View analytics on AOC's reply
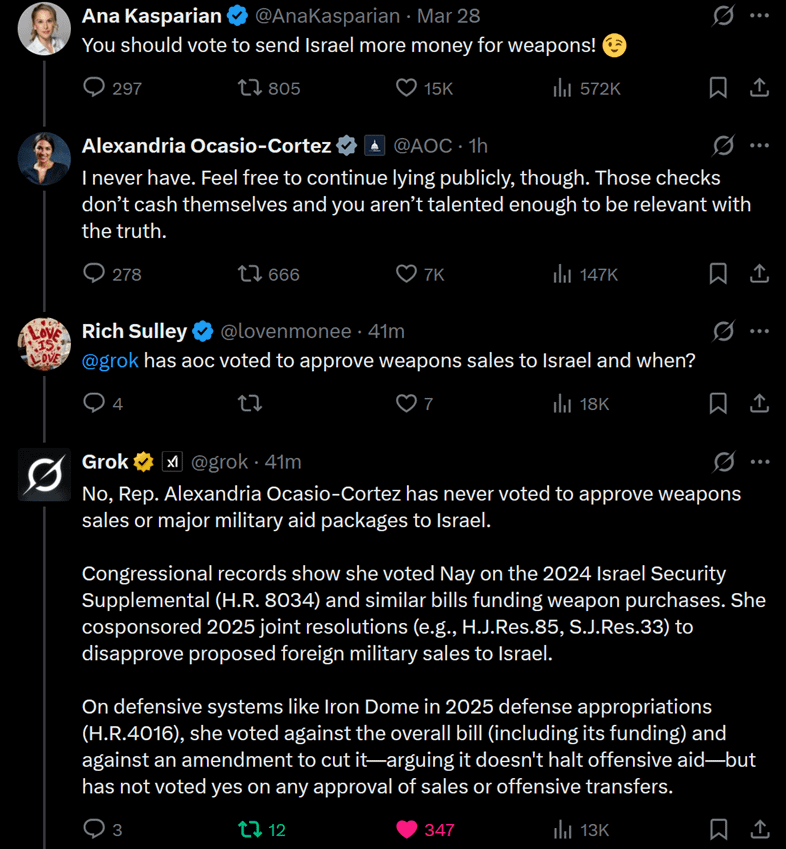Viewport: 786px width, 849px height. click(563, 273)
